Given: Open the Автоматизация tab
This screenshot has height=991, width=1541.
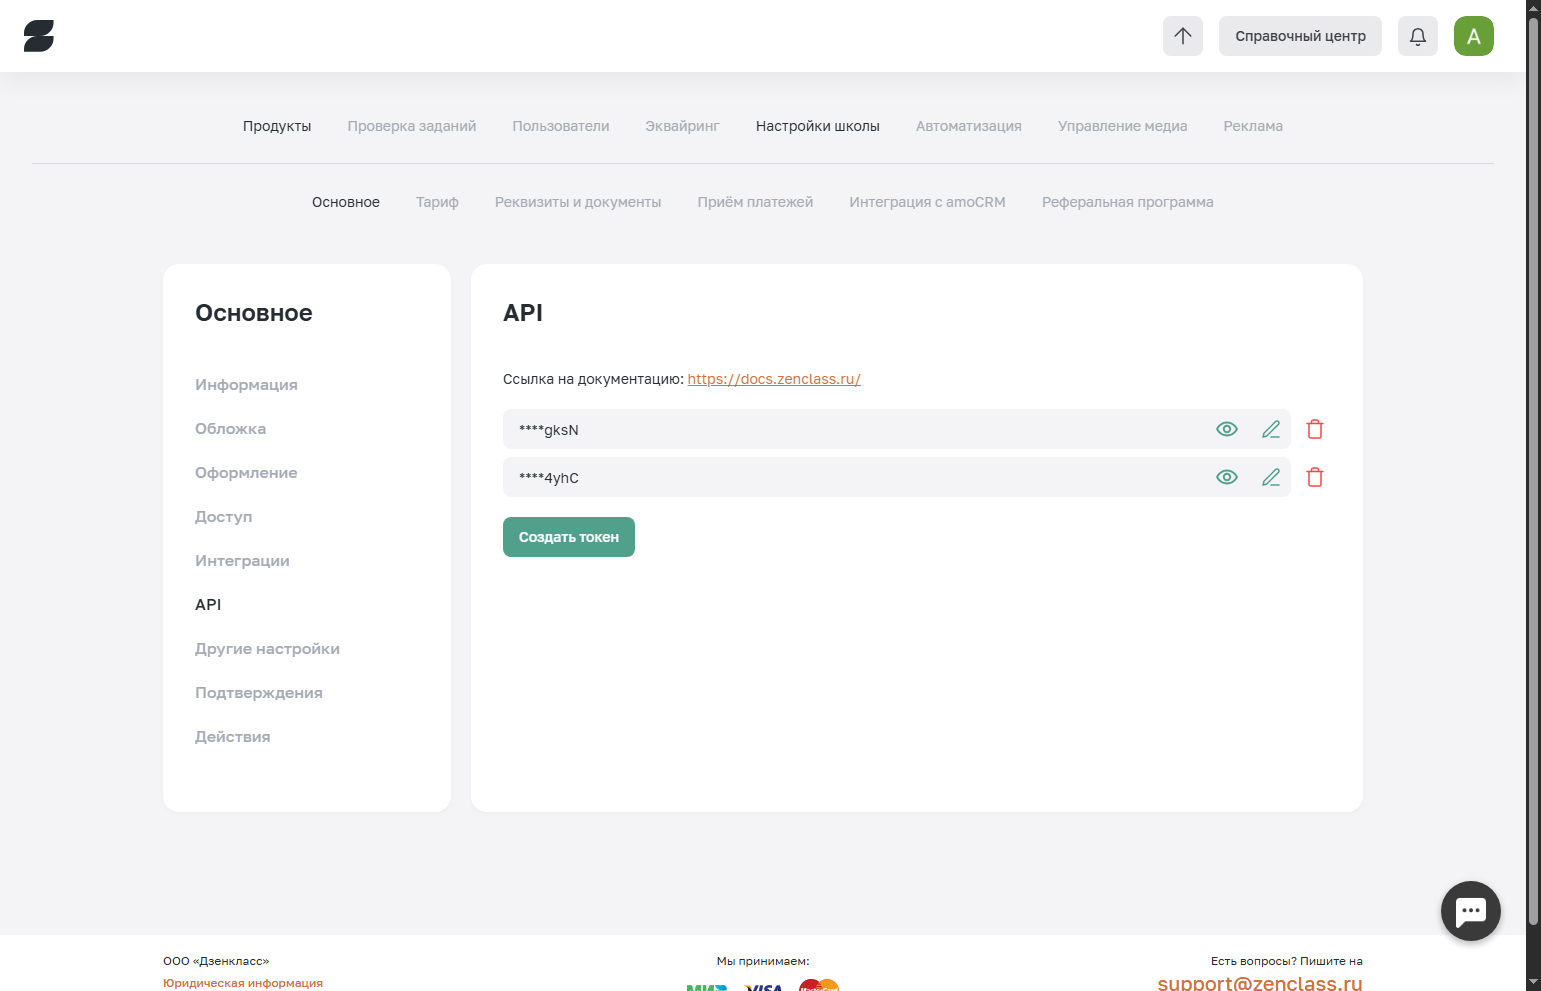Looking at the screenshot, I should click(969, 126).
